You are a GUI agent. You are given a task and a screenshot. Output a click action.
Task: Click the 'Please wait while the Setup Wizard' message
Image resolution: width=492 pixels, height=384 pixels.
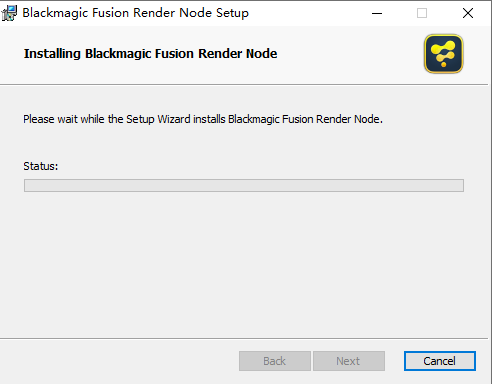[x=203, y=119]
